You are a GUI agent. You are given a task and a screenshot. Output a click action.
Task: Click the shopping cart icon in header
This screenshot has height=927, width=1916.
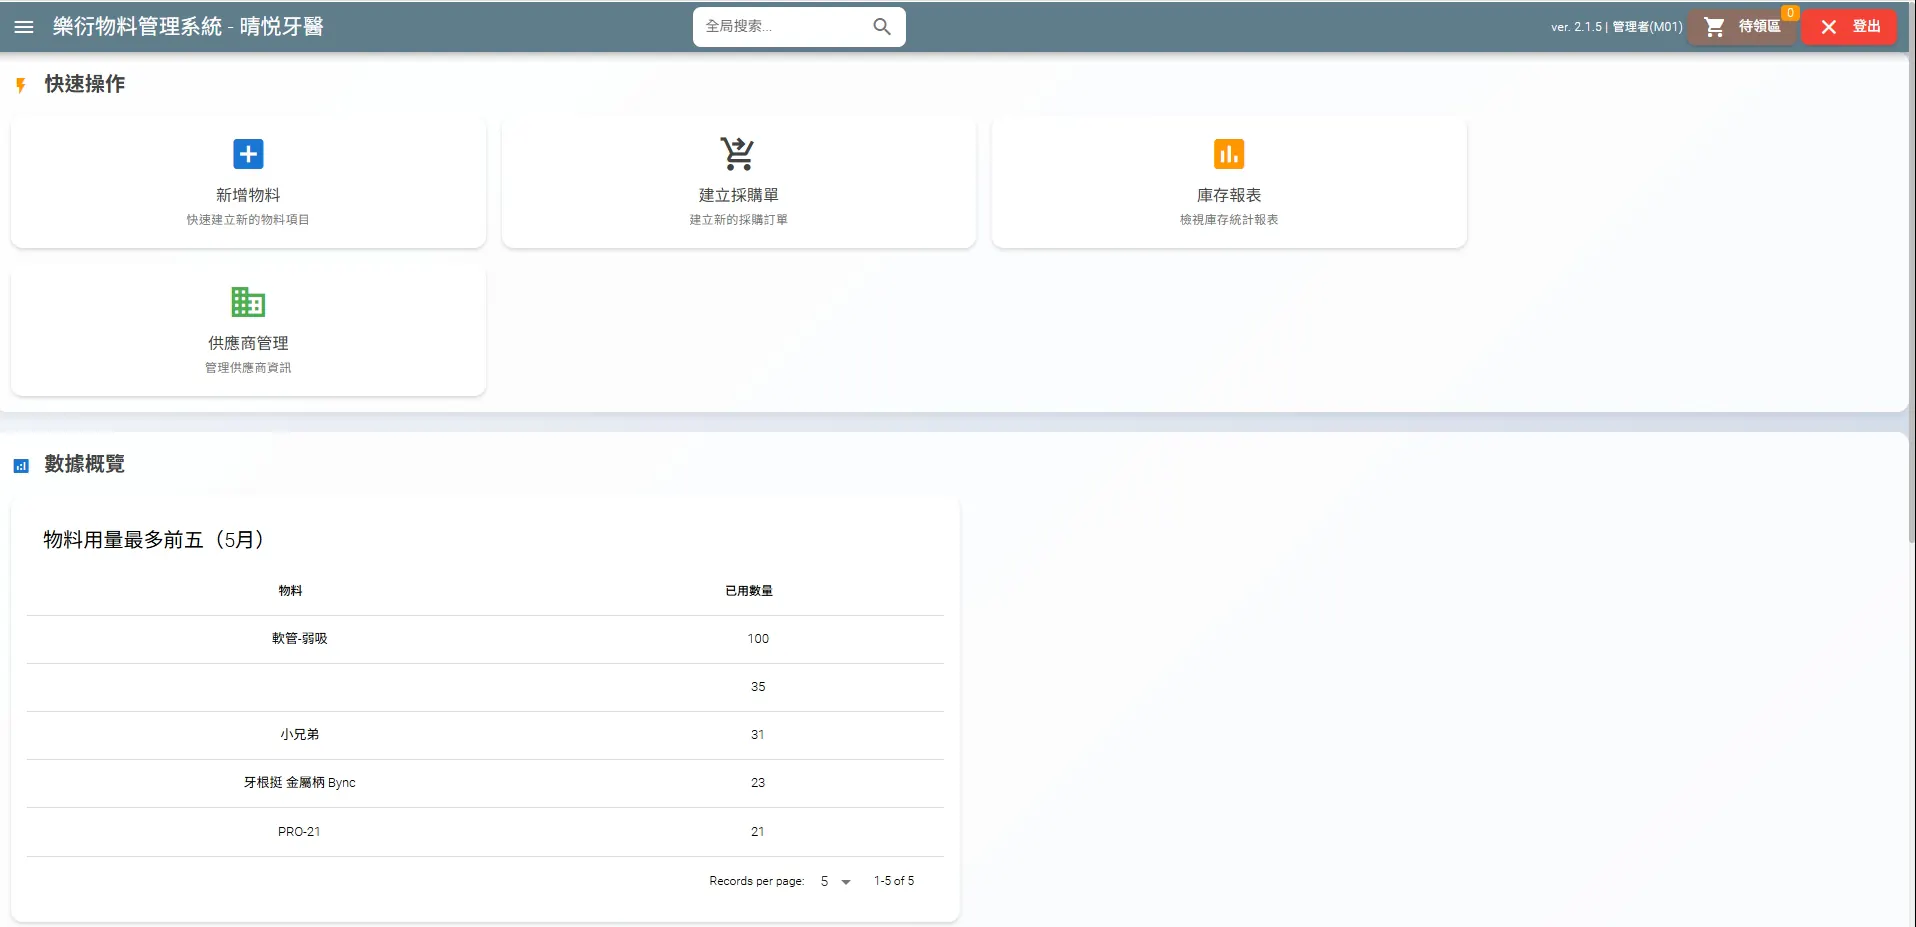coord(1714,27)
